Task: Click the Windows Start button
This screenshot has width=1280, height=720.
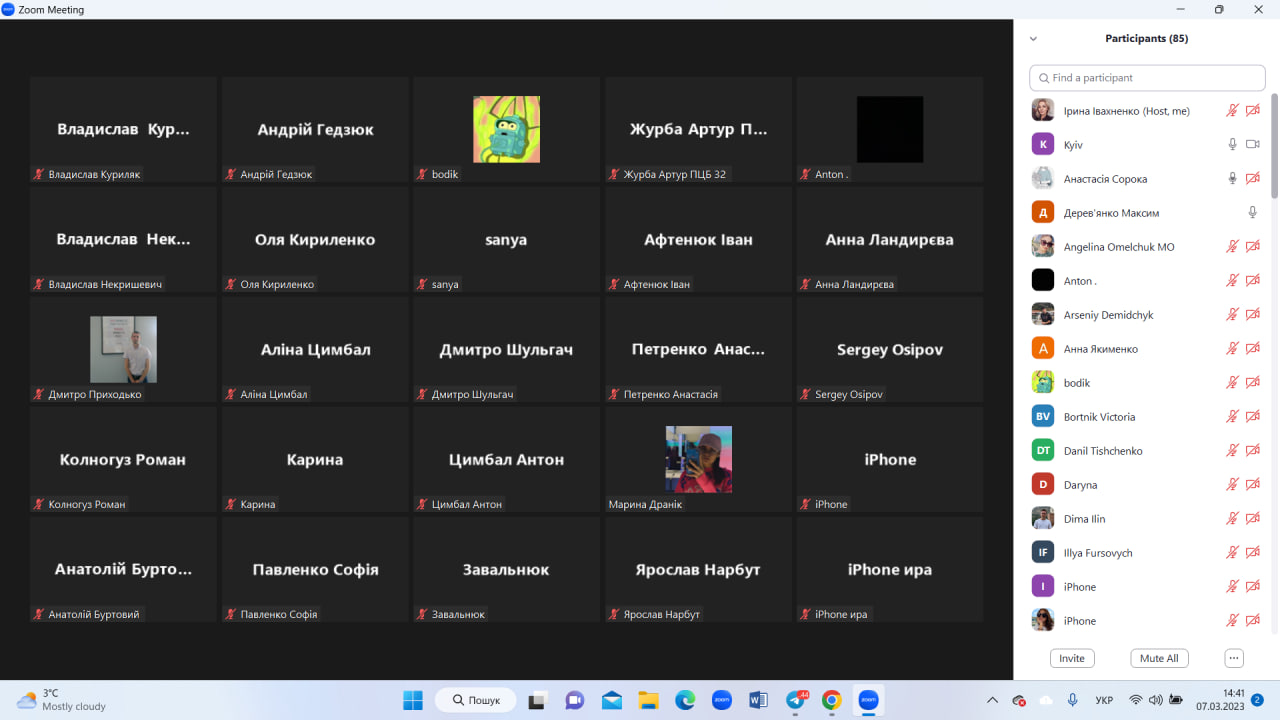Action: (x=413, y=700)
